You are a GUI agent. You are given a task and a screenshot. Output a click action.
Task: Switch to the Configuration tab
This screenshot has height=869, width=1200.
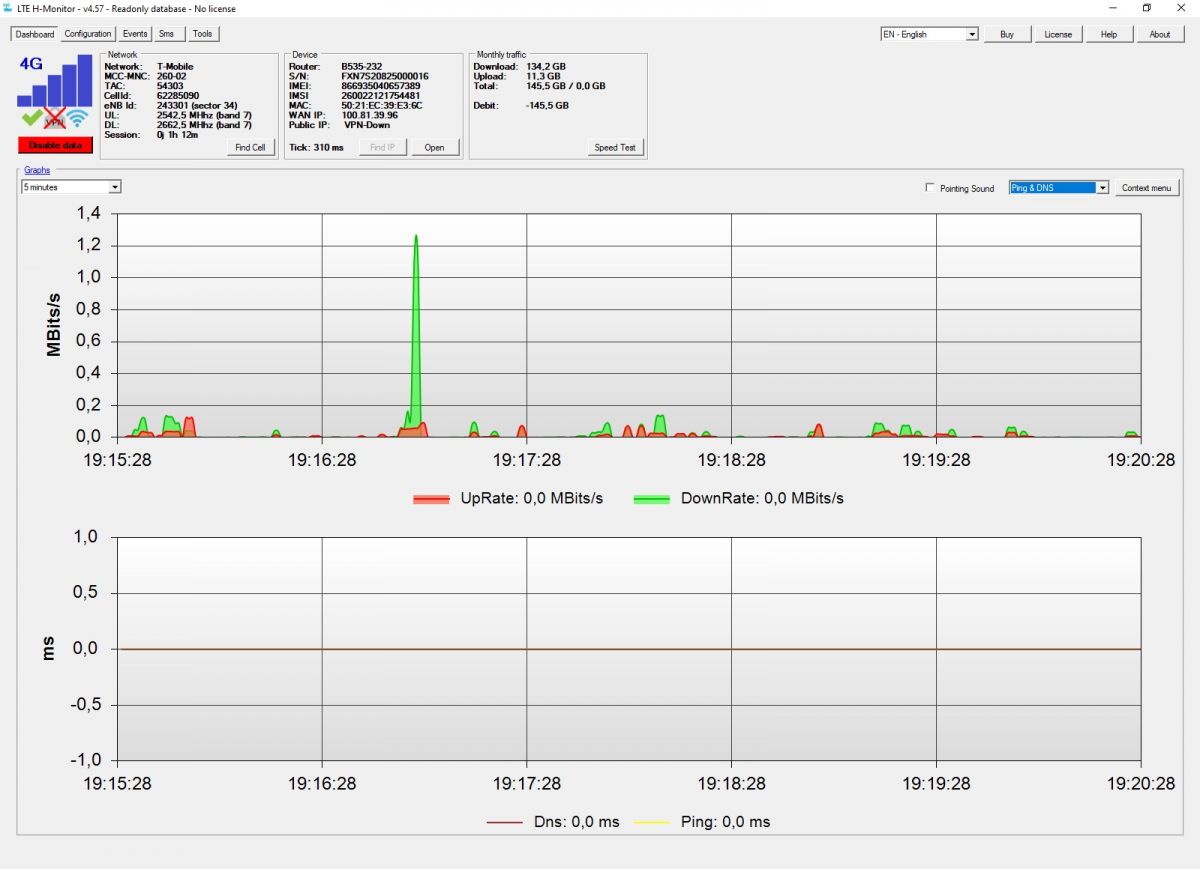pyautogui.click(x=88, y=34)
